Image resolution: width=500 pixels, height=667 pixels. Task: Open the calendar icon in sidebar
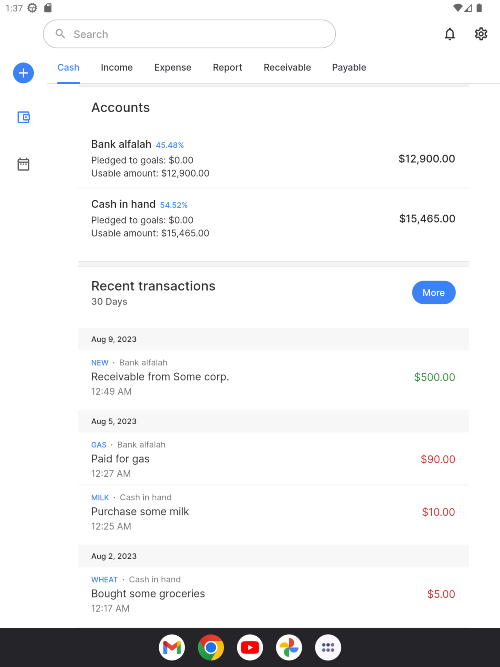point(23,164)
